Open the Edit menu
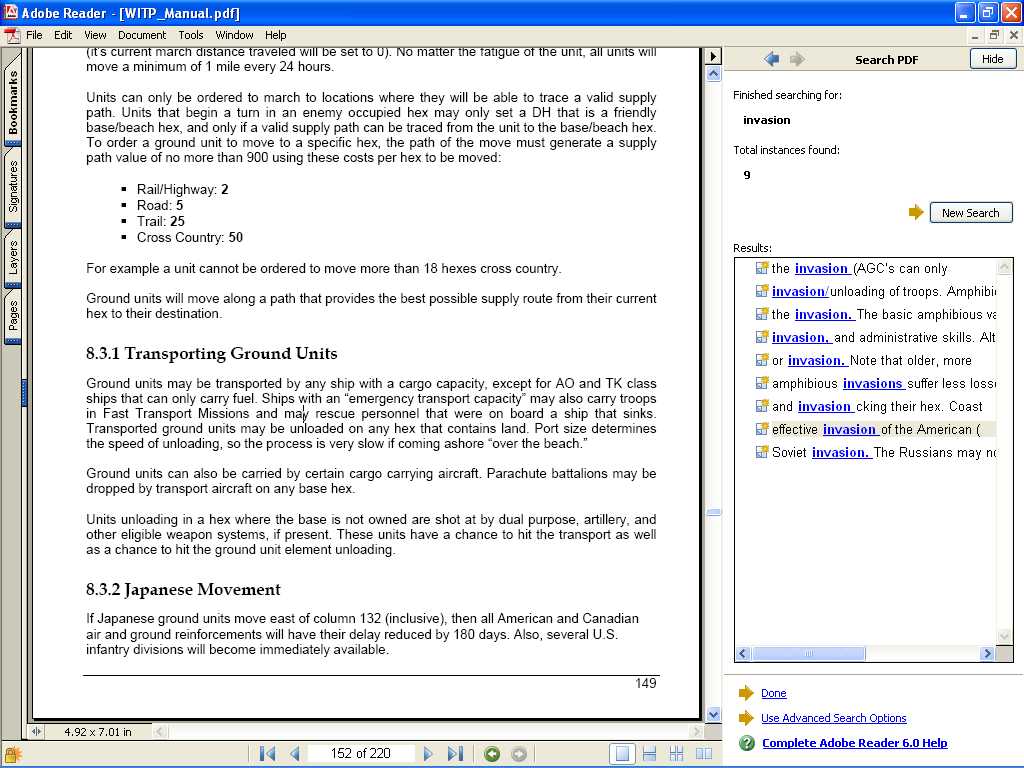Image resolution: width=1024 pixels, height=768 pixels. click(x=63, y=35)
